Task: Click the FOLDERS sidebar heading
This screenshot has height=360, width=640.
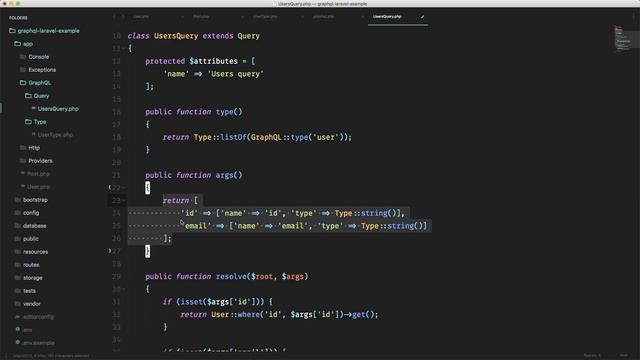Action: [18, 18]
